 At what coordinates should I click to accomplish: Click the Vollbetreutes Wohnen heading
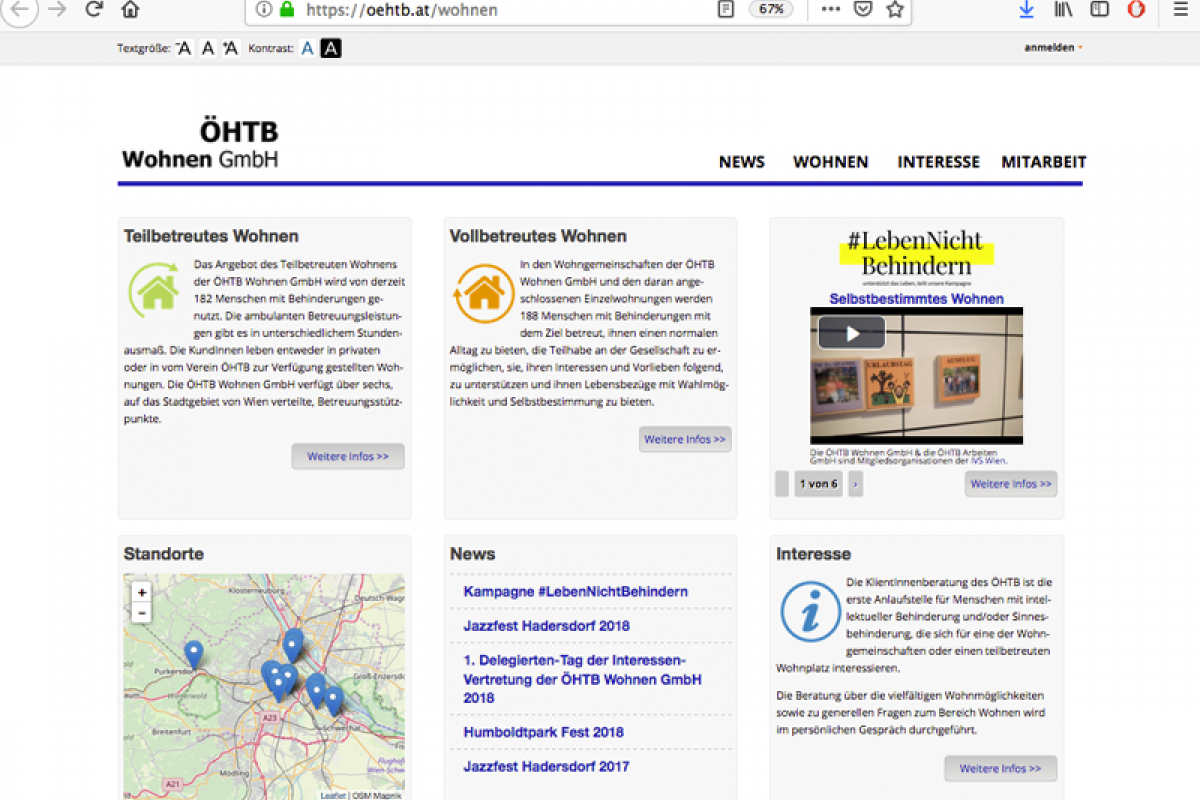538,237
